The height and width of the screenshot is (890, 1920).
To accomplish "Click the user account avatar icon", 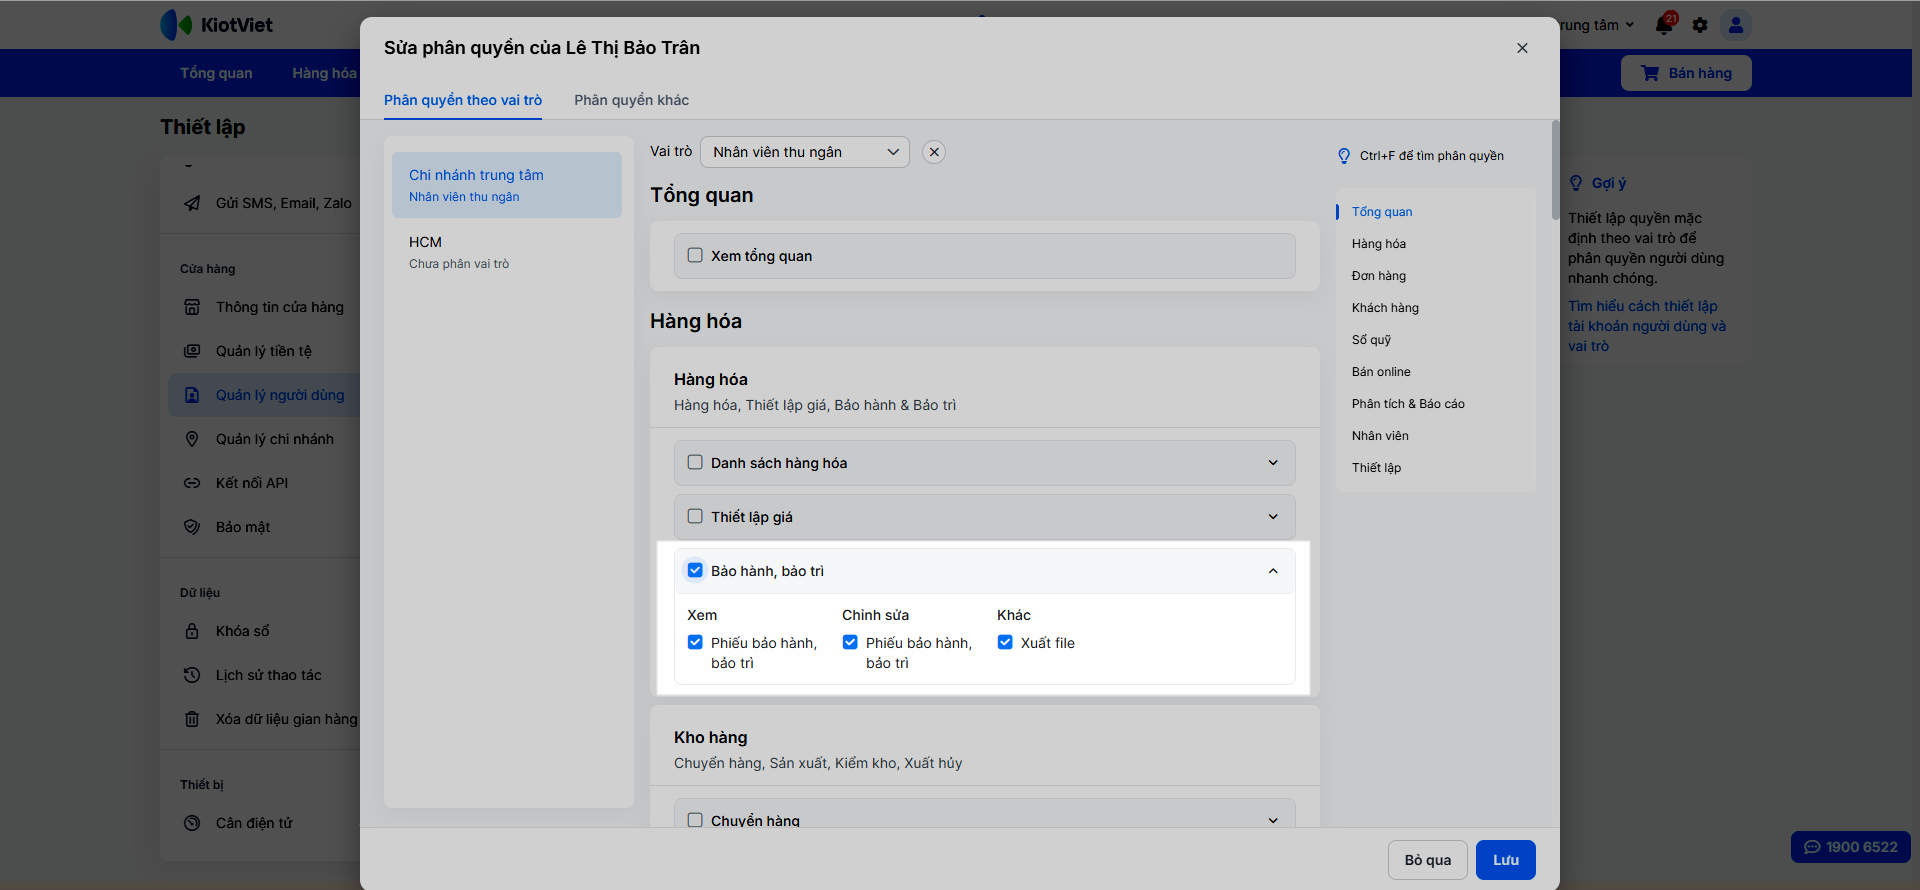I will click(1736, 25).
